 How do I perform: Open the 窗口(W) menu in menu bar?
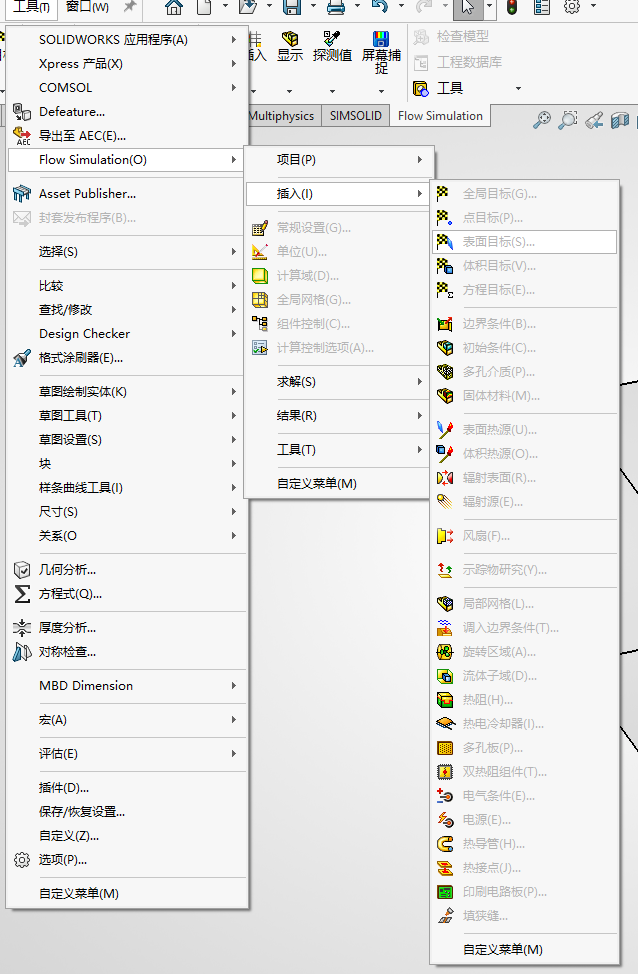(x=88, y=7)
